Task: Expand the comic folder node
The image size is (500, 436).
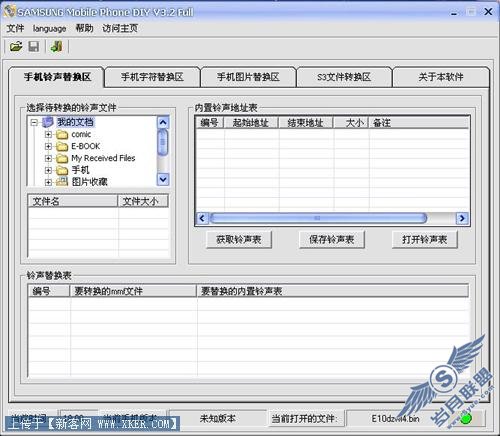Action: [x=48, y=135]
